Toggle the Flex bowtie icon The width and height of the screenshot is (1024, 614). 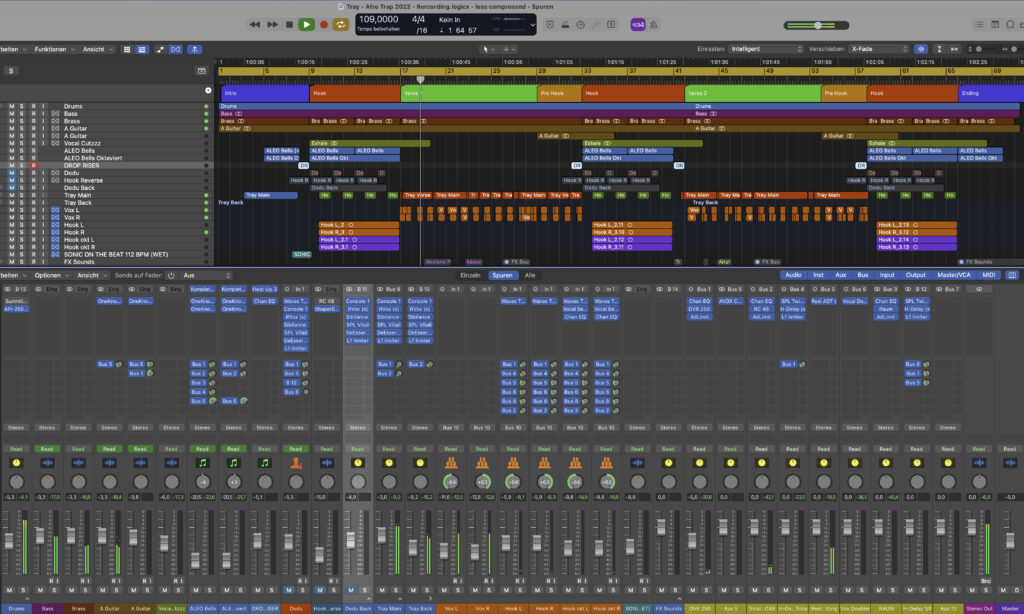pyautogui.click(x=176, y=50)
